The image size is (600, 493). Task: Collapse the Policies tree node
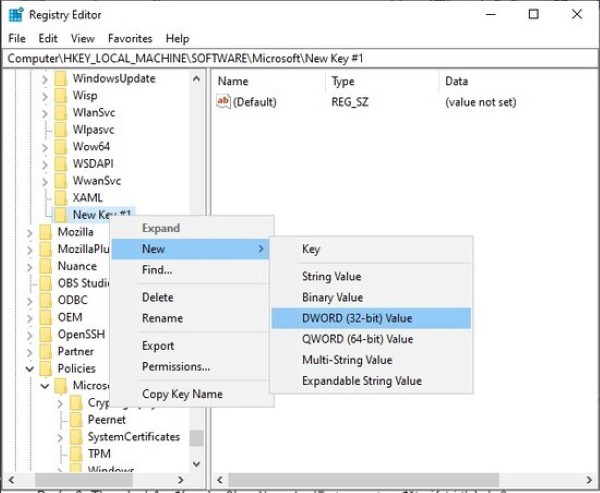[x=30, y=368]
